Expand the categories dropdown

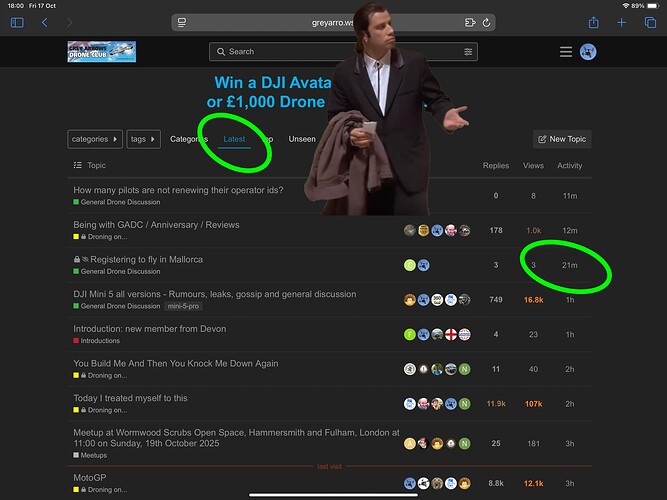[95, 139]
